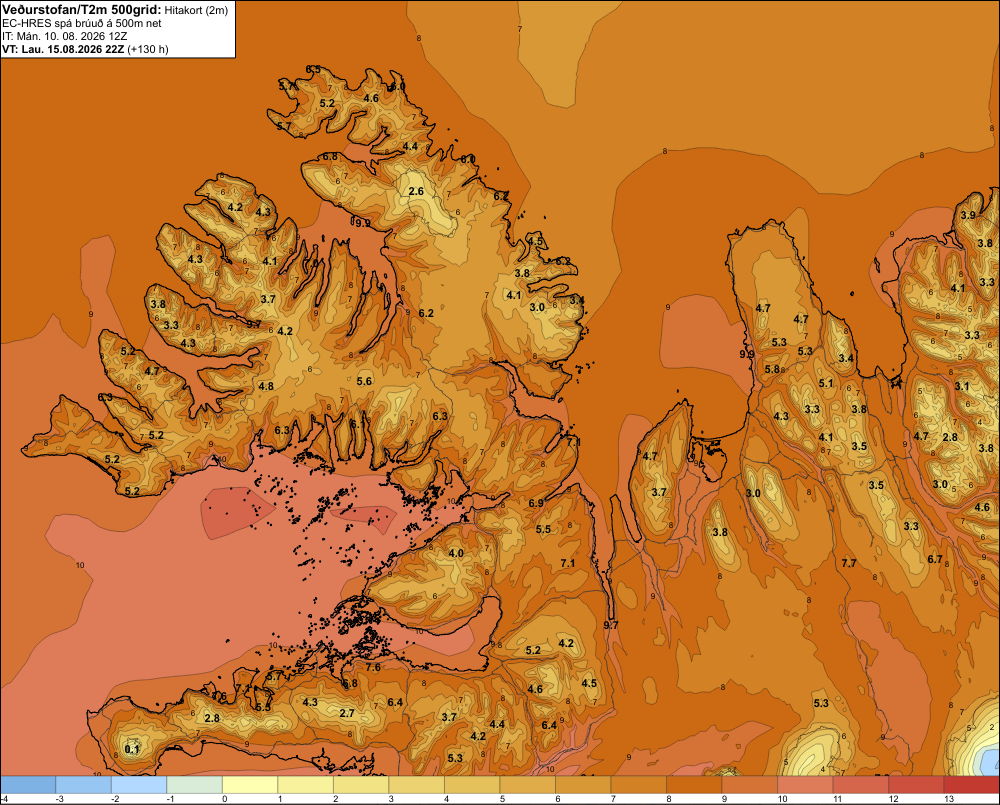Click the '-2' legend scale label
The image size is (1000, 805).
point(115,799)
